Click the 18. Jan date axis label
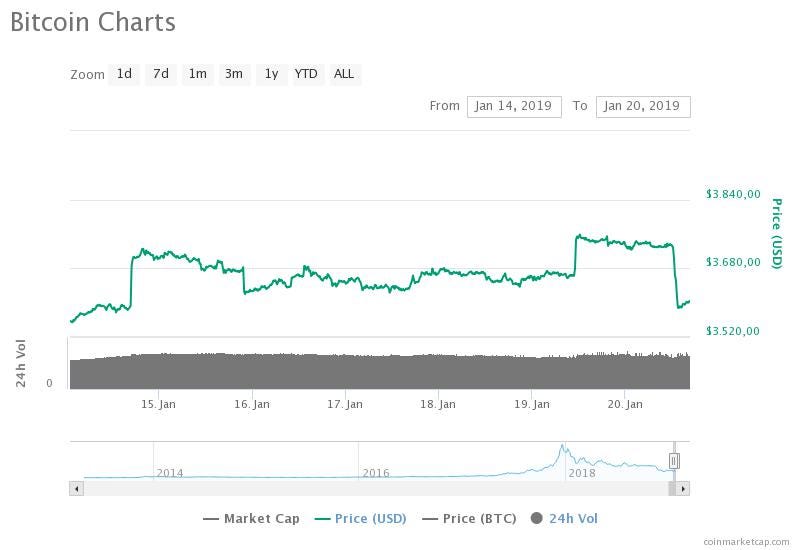 (x=438, y=405)
